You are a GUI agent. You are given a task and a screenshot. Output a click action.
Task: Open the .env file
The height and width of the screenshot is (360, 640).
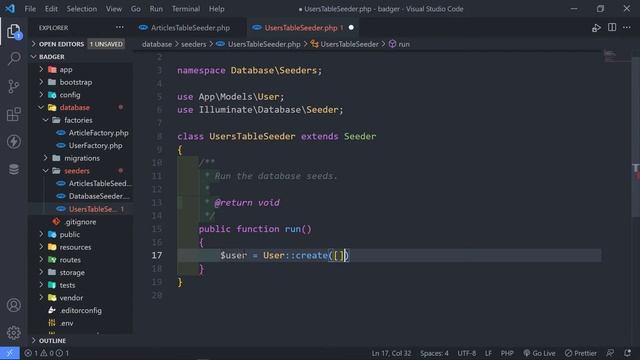coord(67,323)
